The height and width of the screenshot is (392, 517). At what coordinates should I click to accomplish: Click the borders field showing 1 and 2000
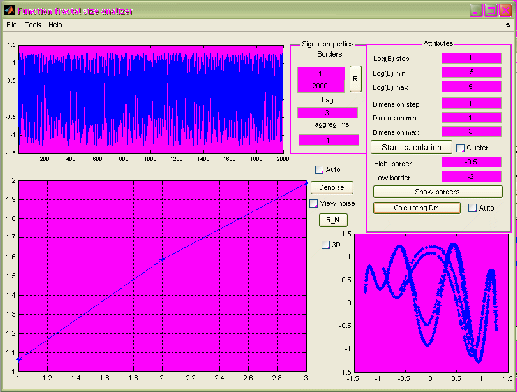(x=321, y=79)
